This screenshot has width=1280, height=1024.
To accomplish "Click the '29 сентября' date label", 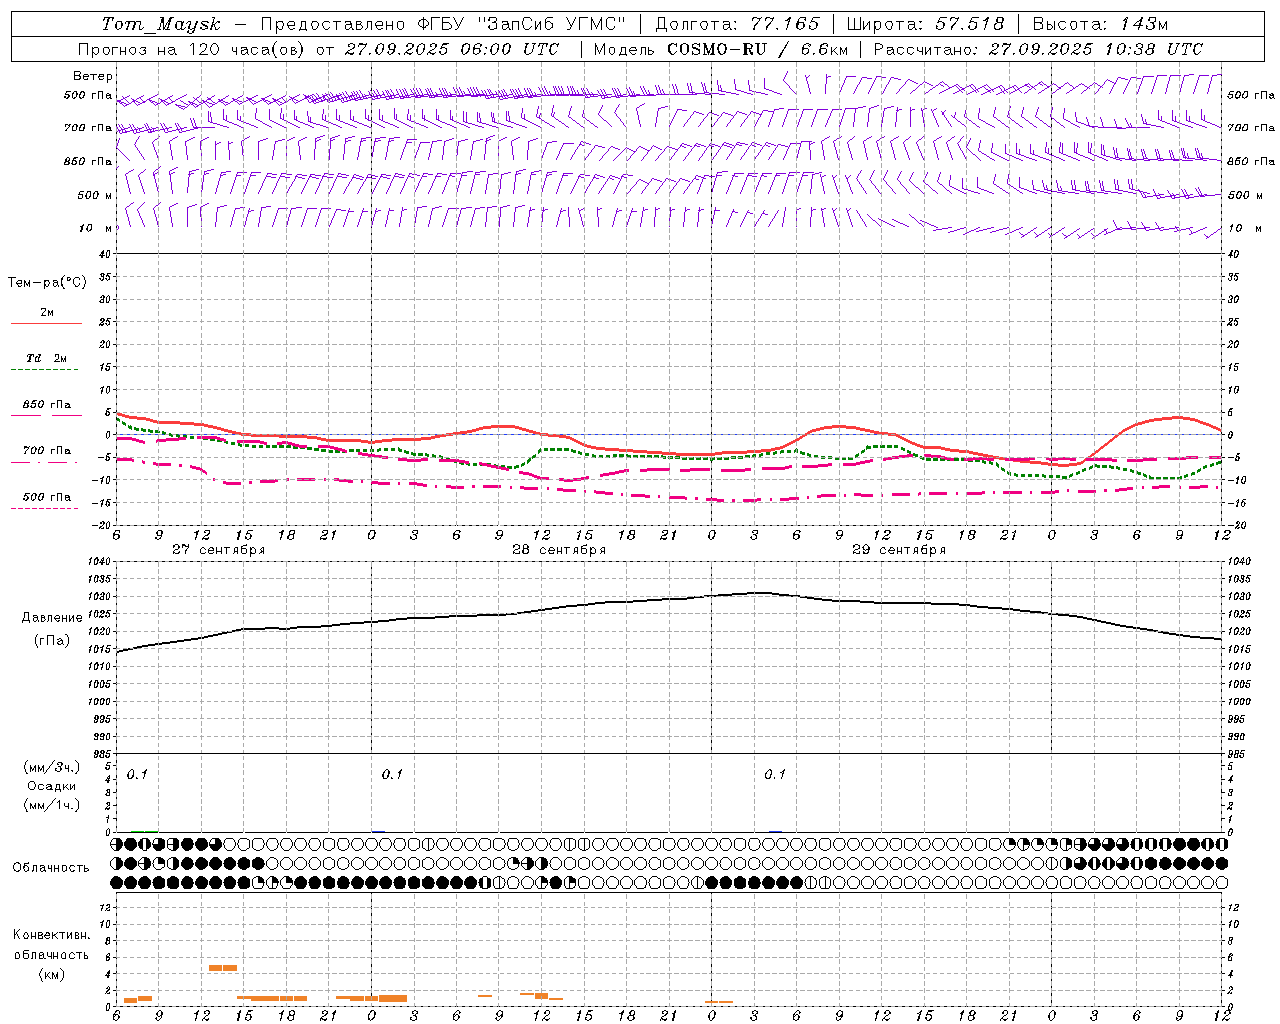I will click(899, 550).
